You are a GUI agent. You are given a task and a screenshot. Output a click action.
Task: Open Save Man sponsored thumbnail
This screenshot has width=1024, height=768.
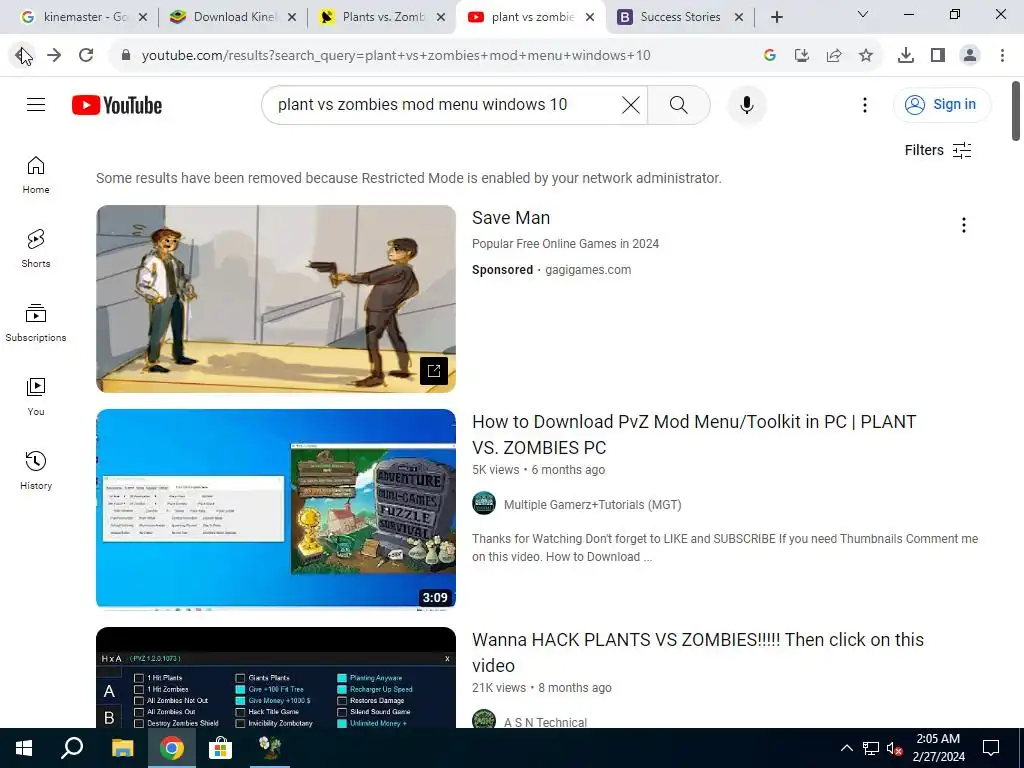pyautogui.click(x=276, y=299)
